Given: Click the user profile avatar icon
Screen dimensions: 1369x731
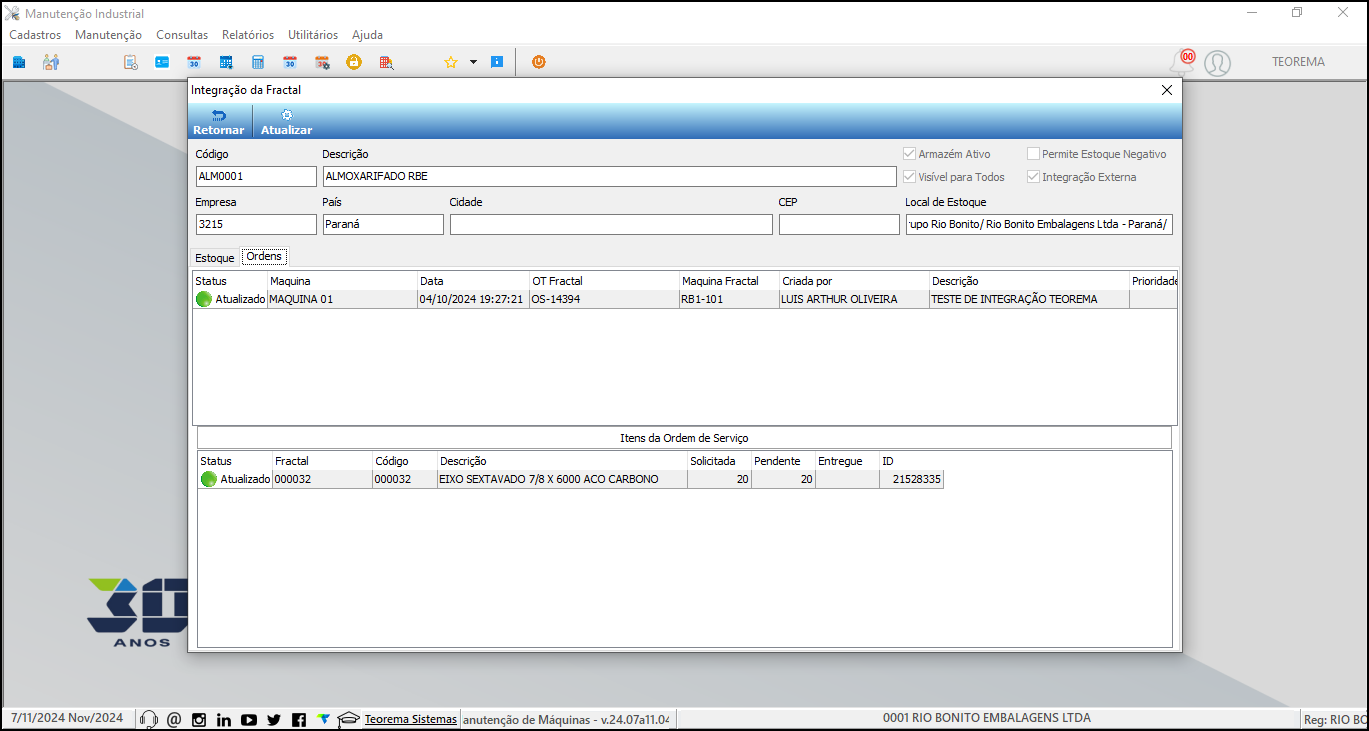Looking at the screenshot, I should coord(1217,63).
